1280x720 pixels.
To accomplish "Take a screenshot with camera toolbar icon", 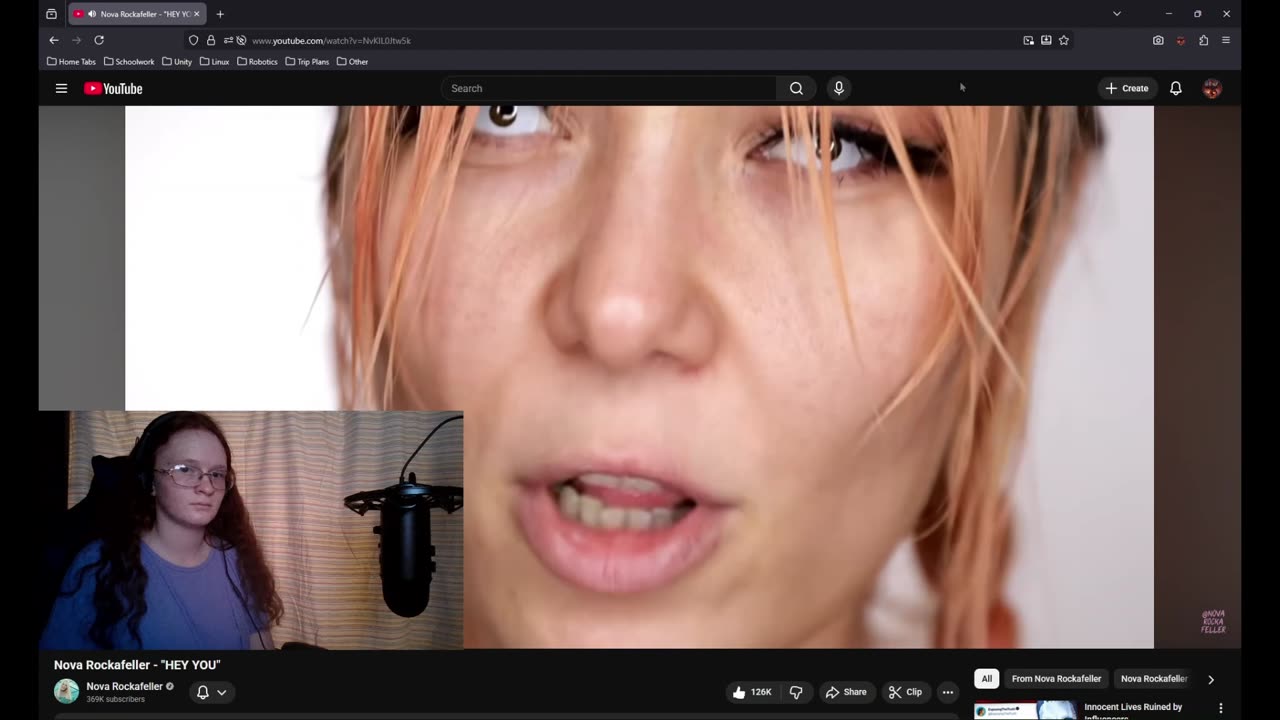I will pos(1158,40).
